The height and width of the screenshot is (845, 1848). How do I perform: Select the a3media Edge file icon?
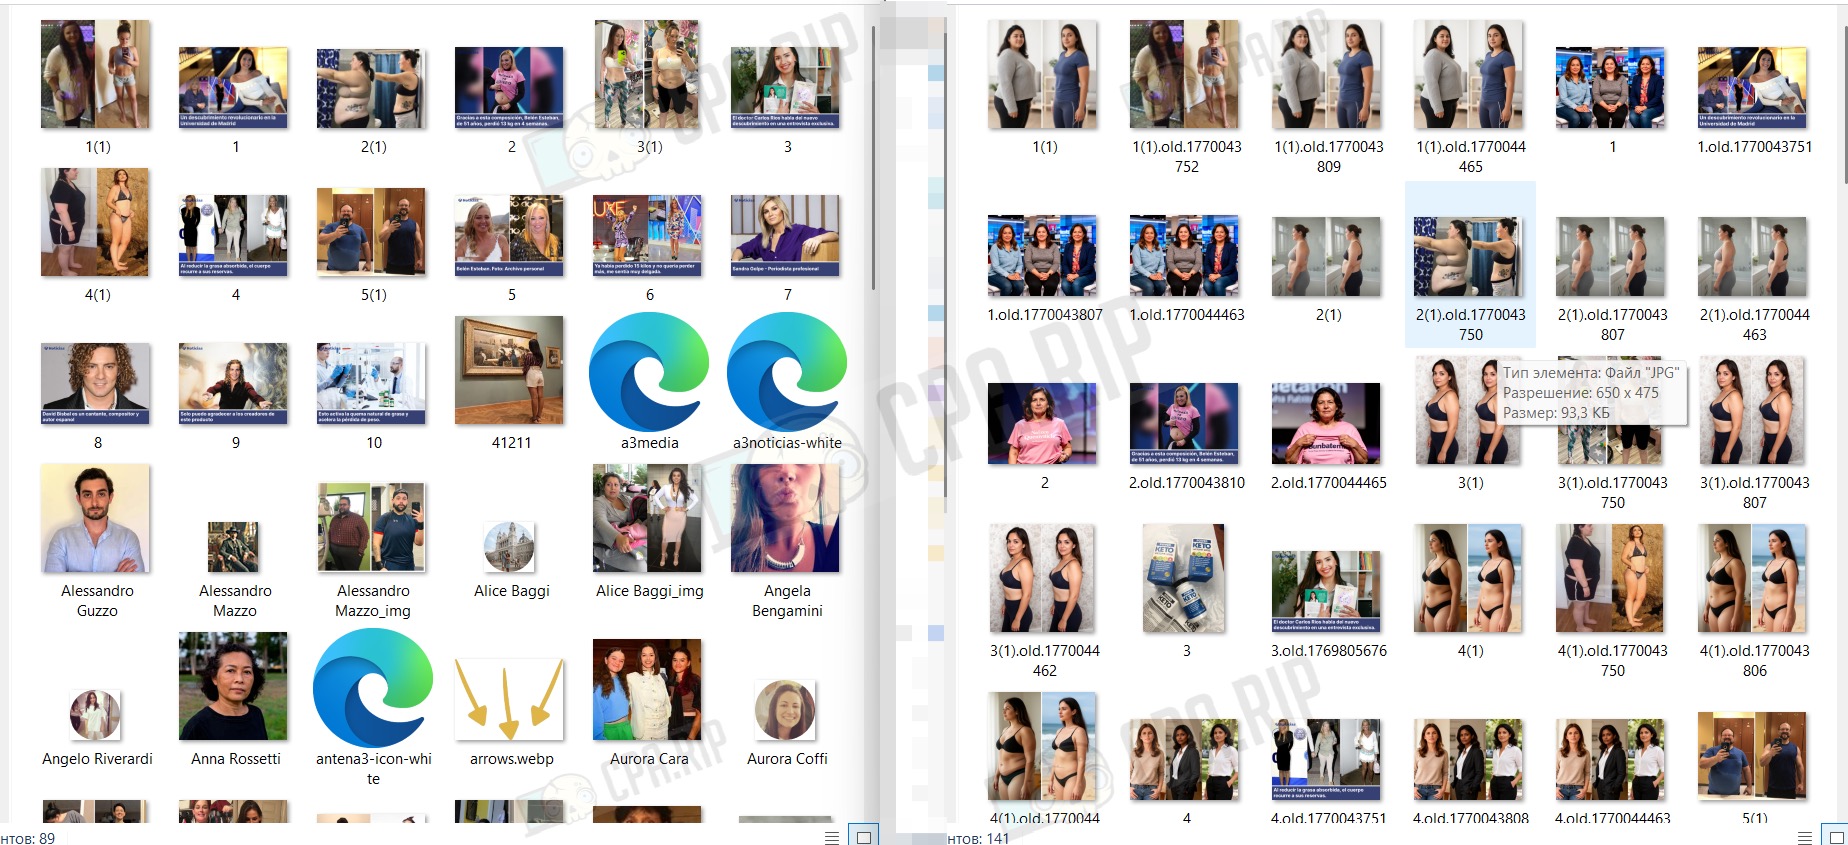649,372
